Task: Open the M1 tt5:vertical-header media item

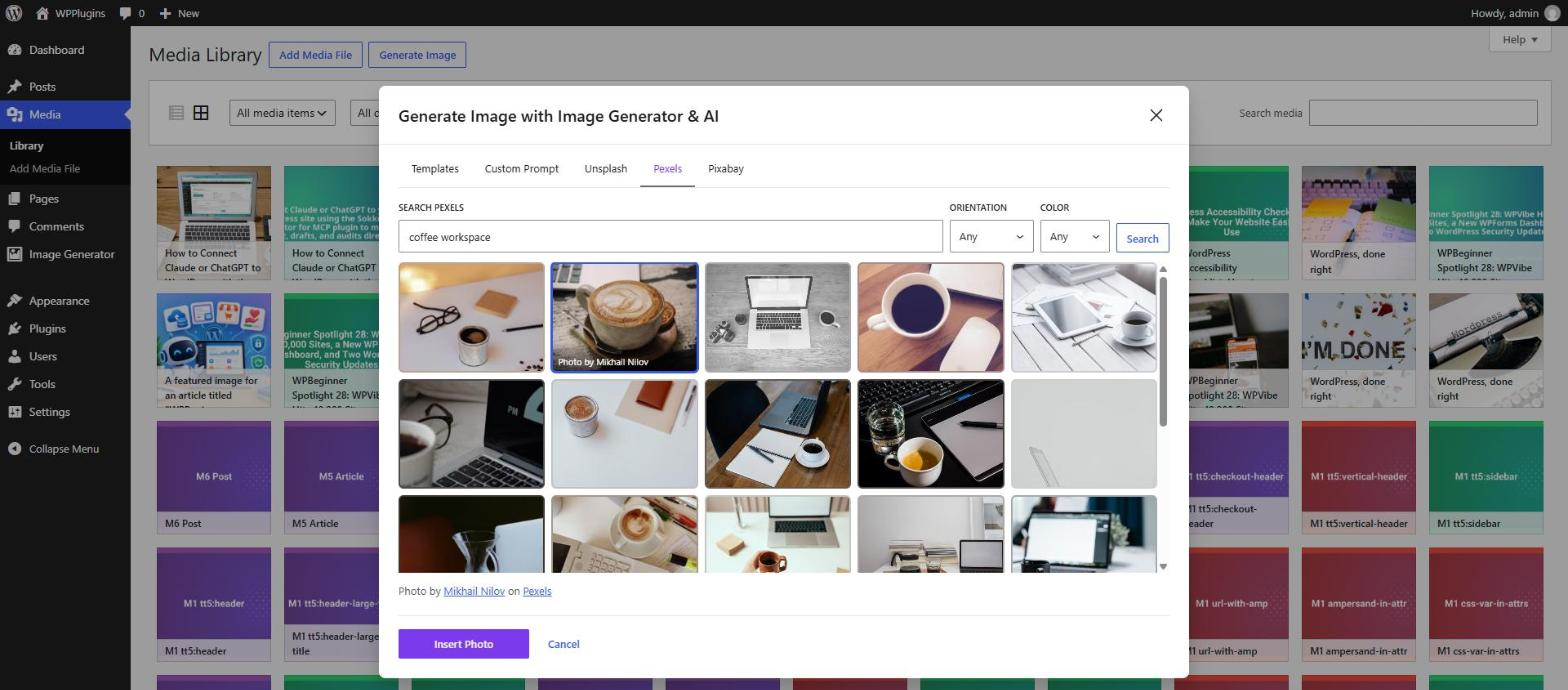Action: tap(1358, 477)
